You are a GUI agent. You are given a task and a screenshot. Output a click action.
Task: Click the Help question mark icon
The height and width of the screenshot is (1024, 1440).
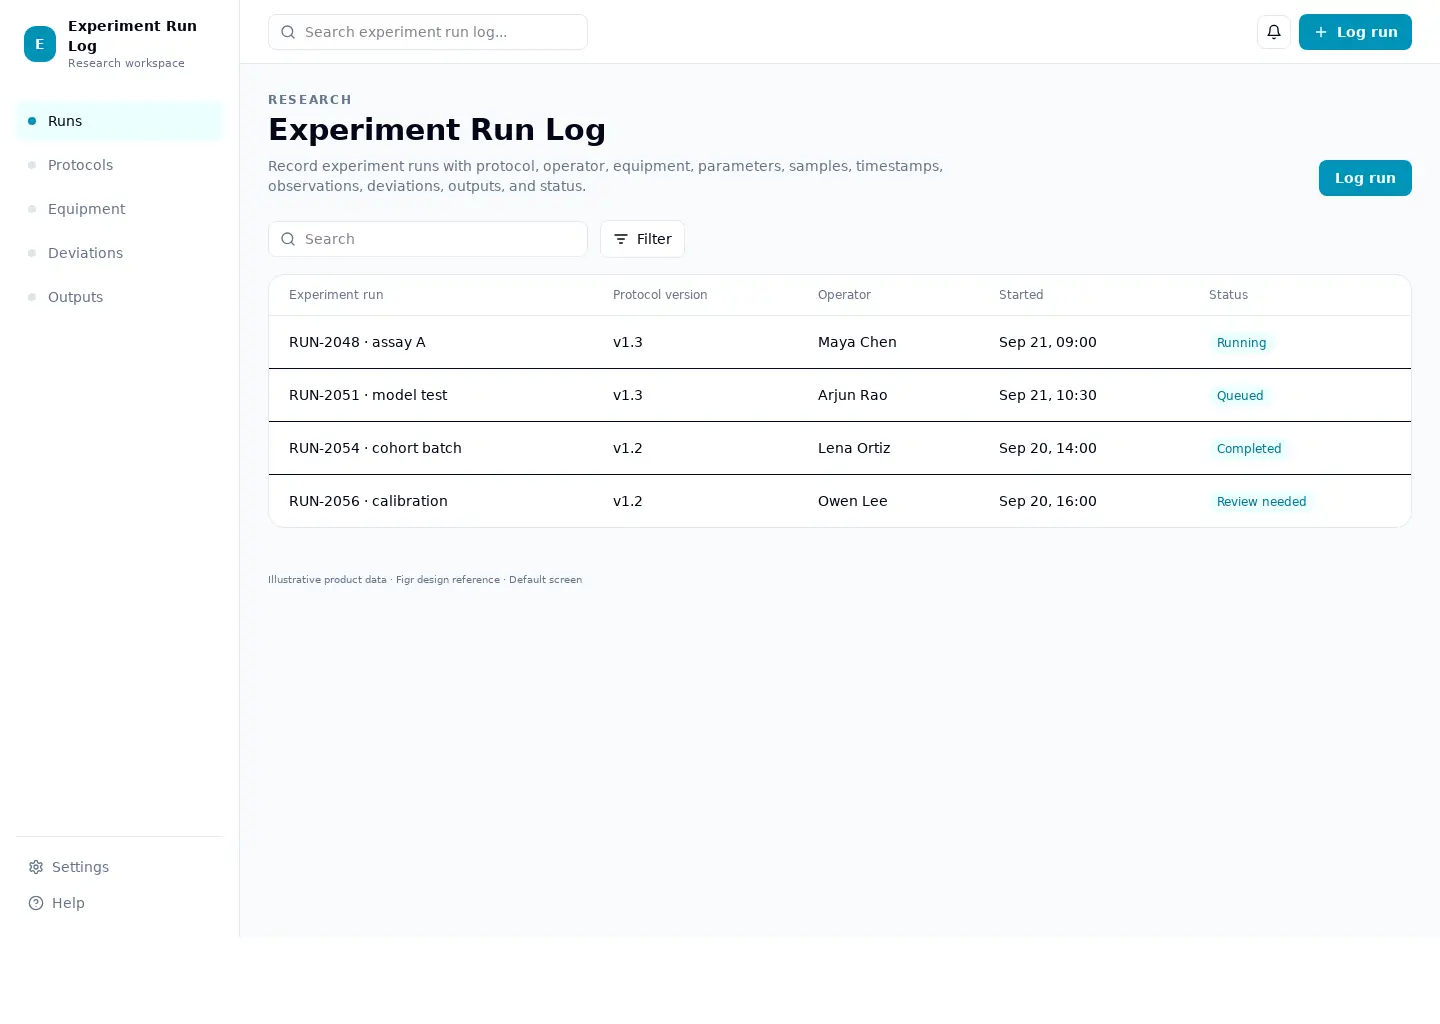click(36, 903)
